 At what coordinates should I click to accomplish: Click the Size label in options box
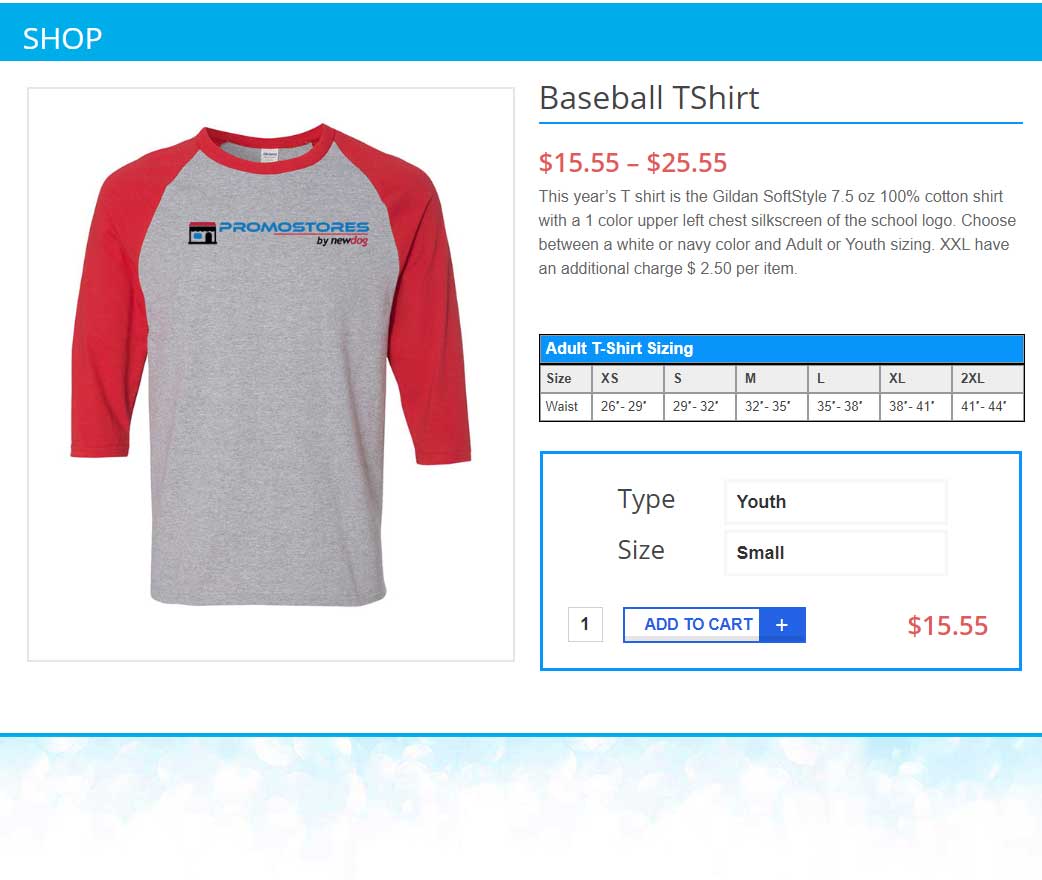(641, 550)
